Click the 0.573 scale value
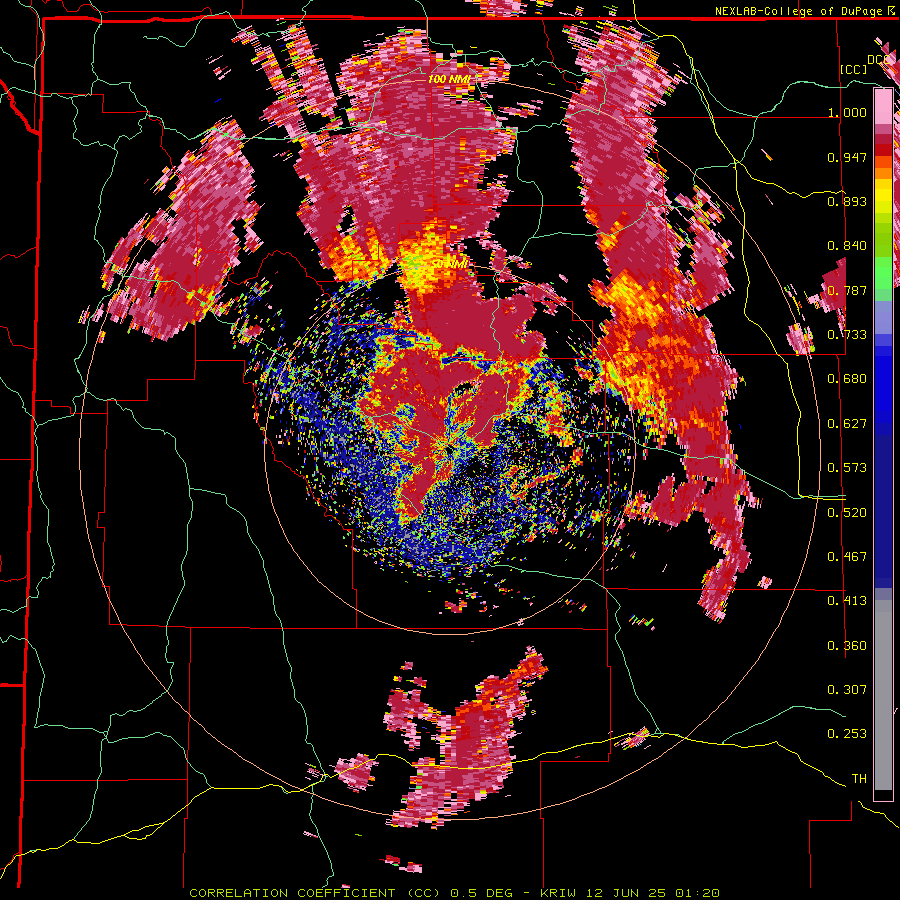 847,468
